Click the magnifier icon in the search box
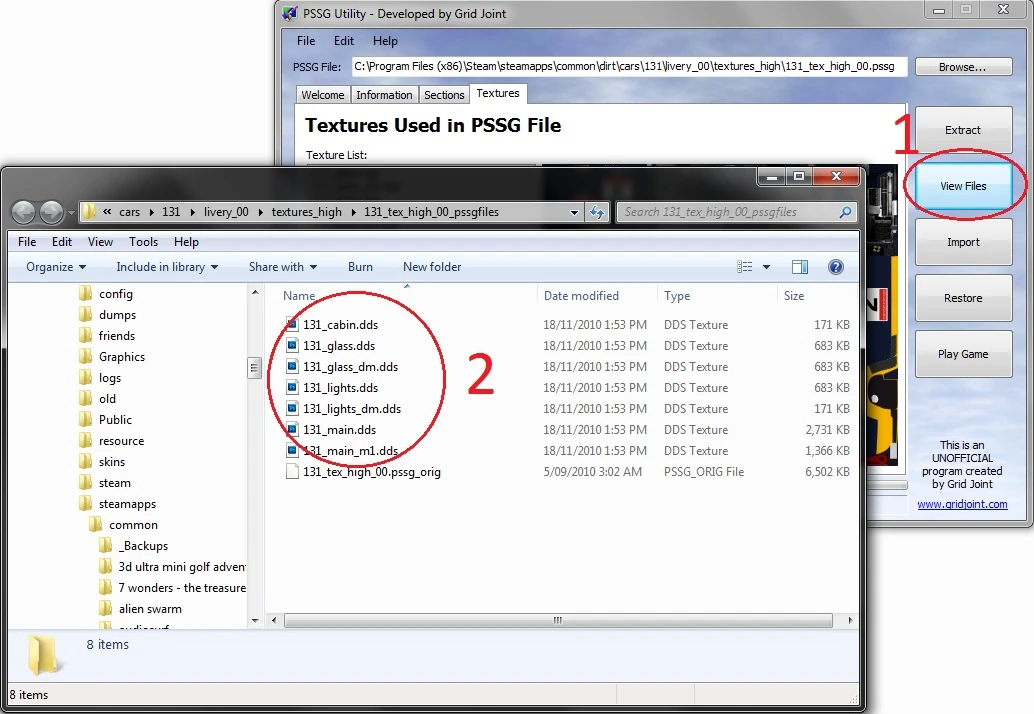Screen dimensions: 1034x714 coord(845,212)
